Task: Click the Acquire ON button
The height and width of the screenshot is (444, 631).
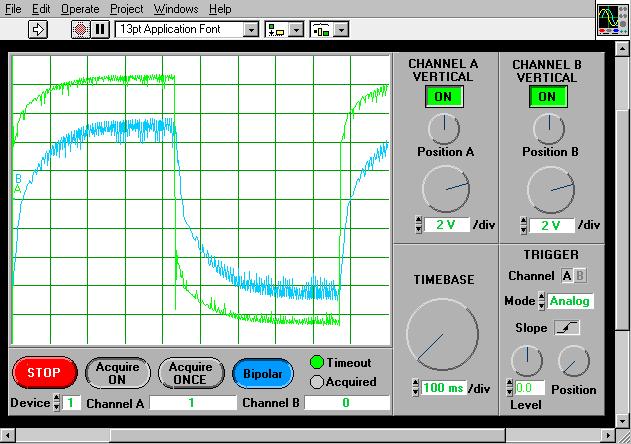Action: point(118,373)
